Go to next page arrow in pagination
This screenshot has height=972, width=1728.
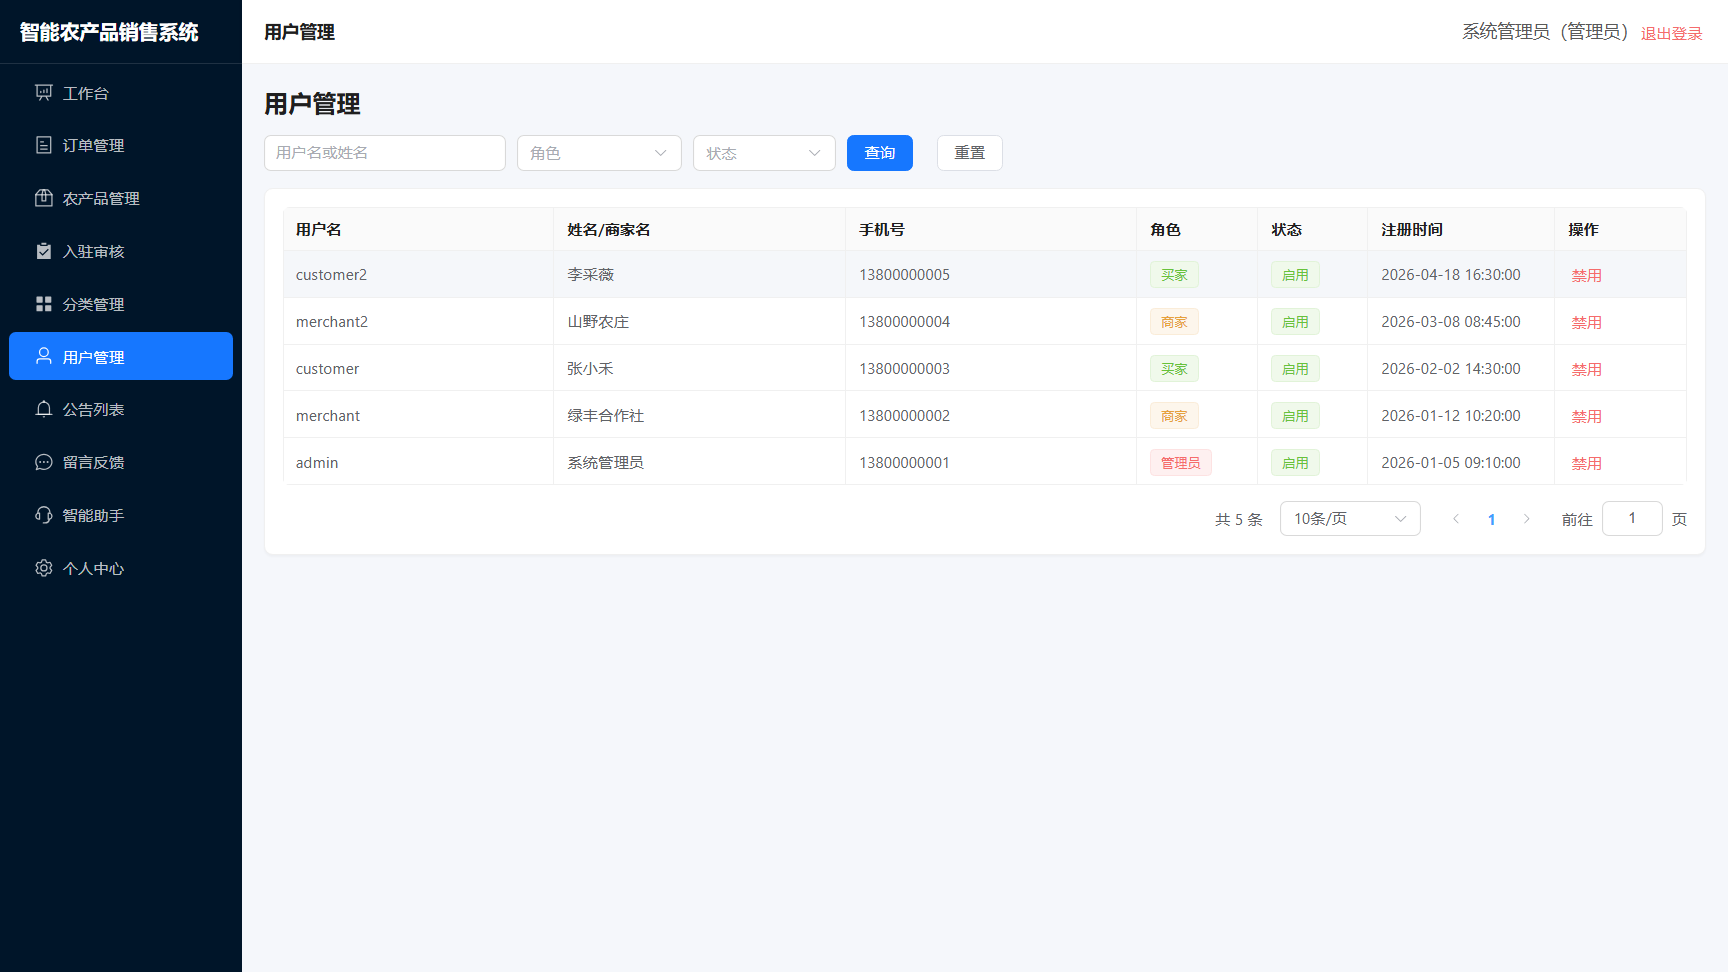(x=1526, y=519)
